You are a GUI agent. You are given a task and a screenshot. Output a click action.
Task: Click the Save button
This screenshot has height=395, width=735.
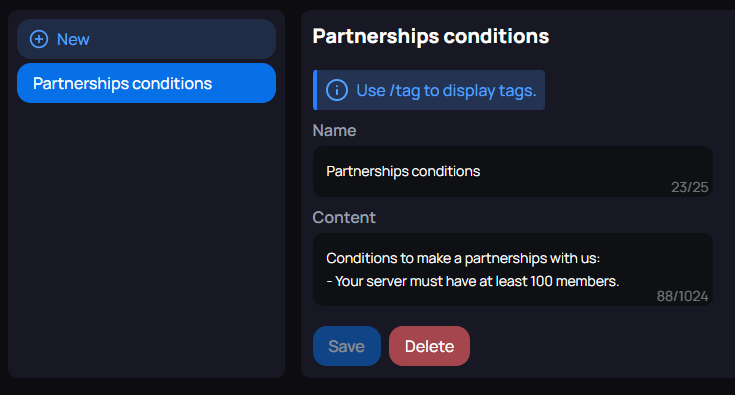(346, 346)
